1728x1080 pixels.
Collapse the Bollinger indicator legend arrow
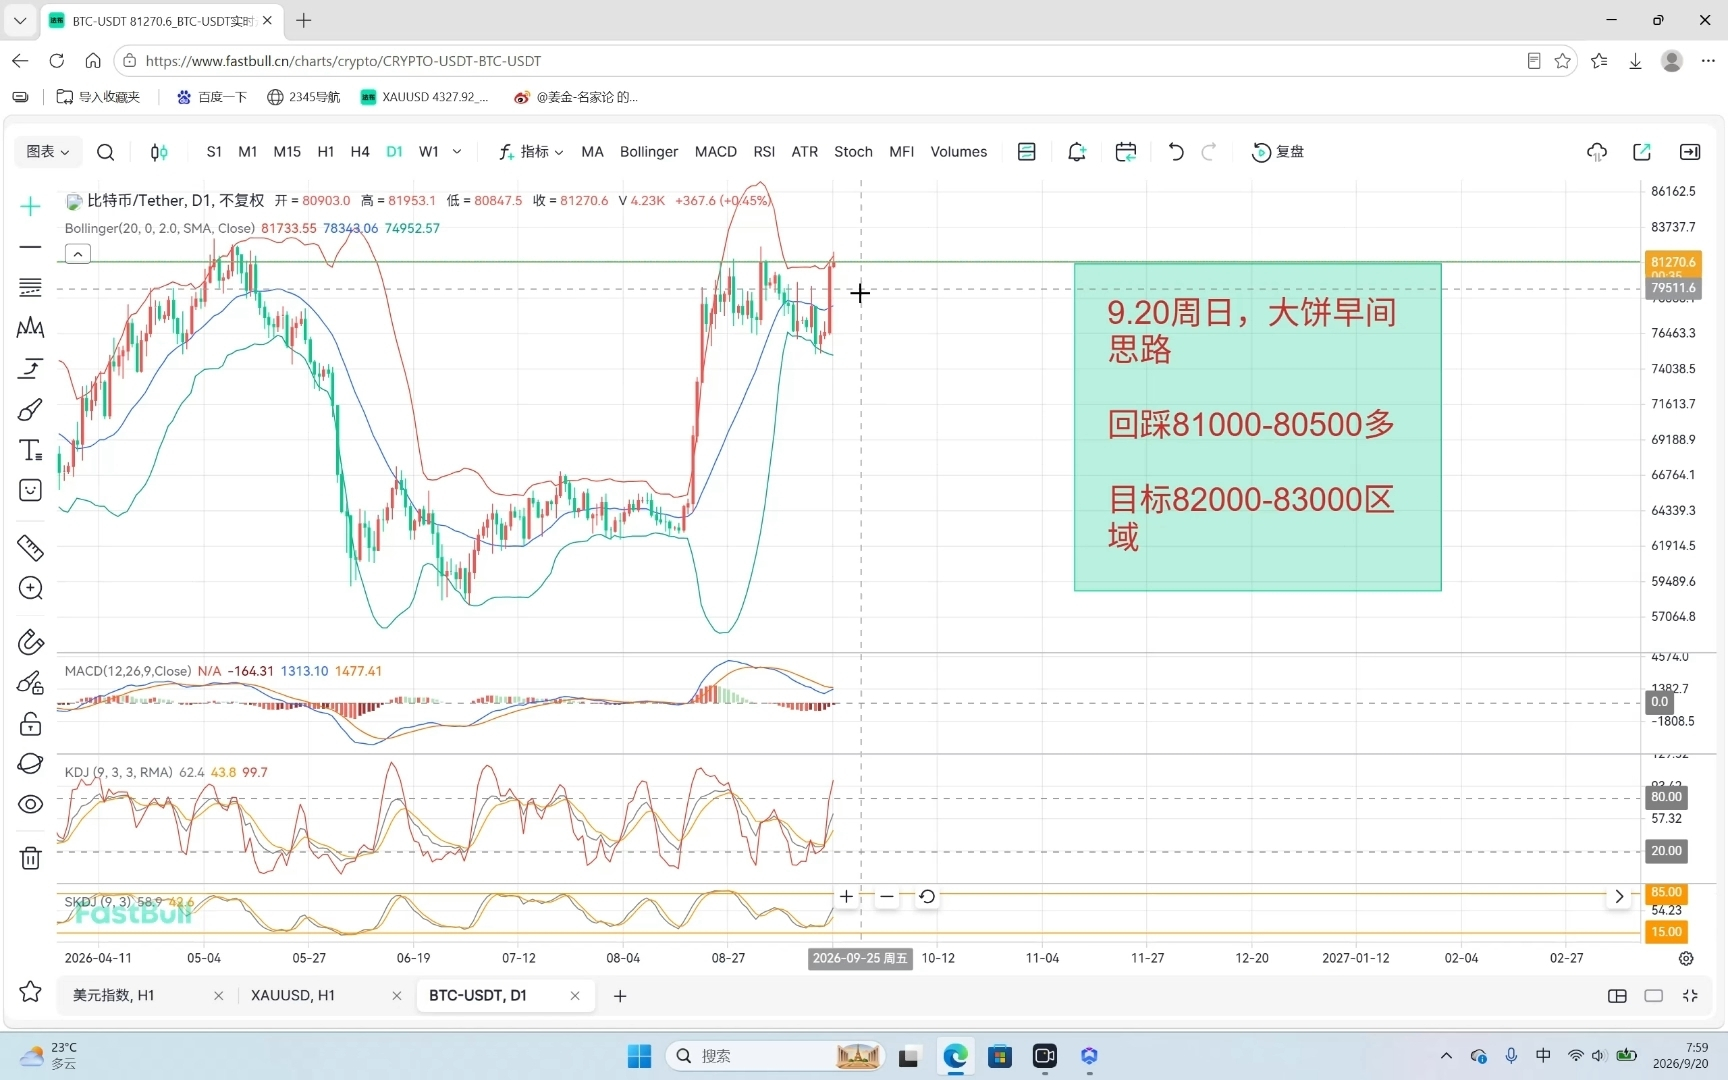78,254
